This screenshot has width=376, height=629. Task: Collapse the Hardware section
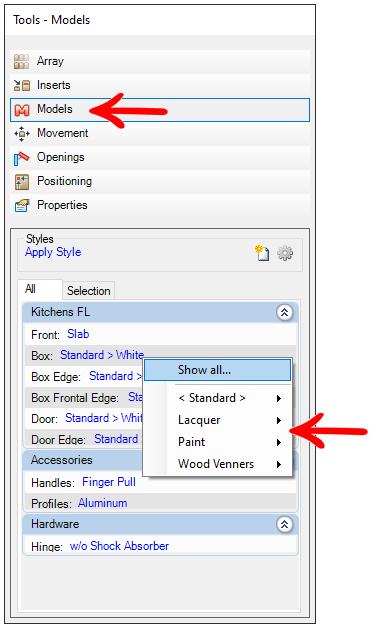(x=285, y=524)
